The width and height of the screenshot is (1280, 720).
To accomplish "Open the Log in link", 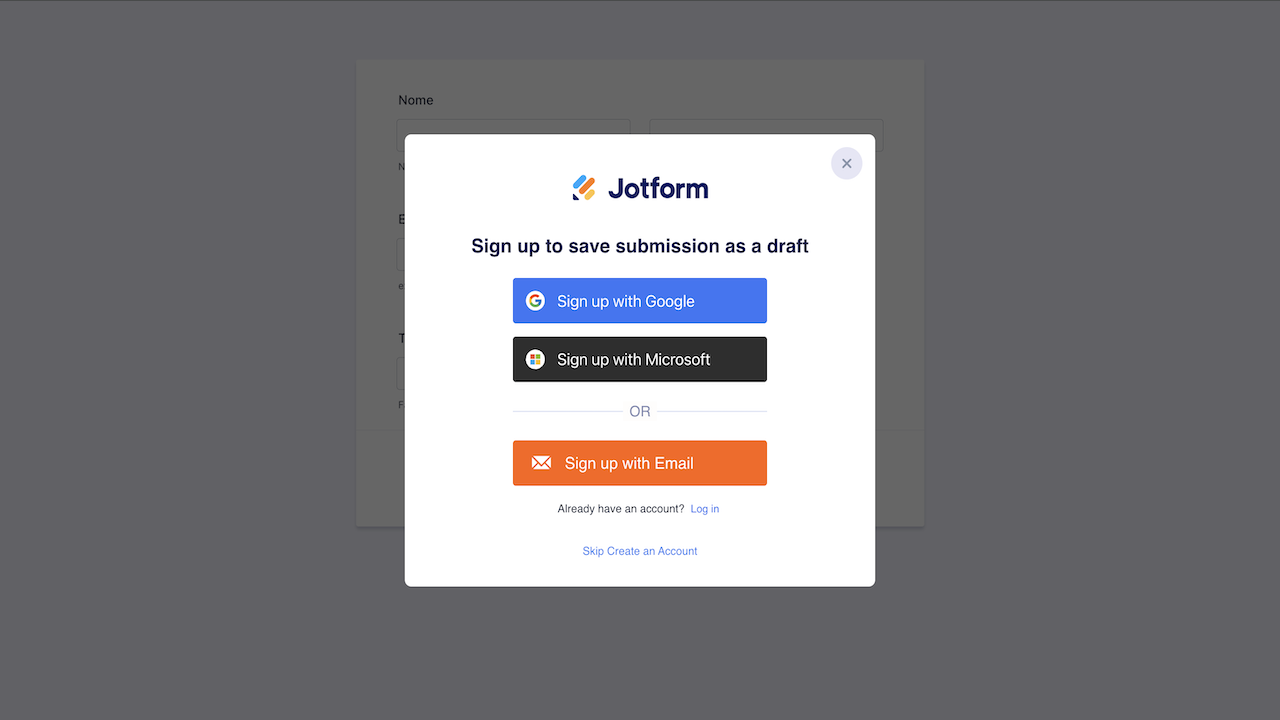I will click(704, 509).
